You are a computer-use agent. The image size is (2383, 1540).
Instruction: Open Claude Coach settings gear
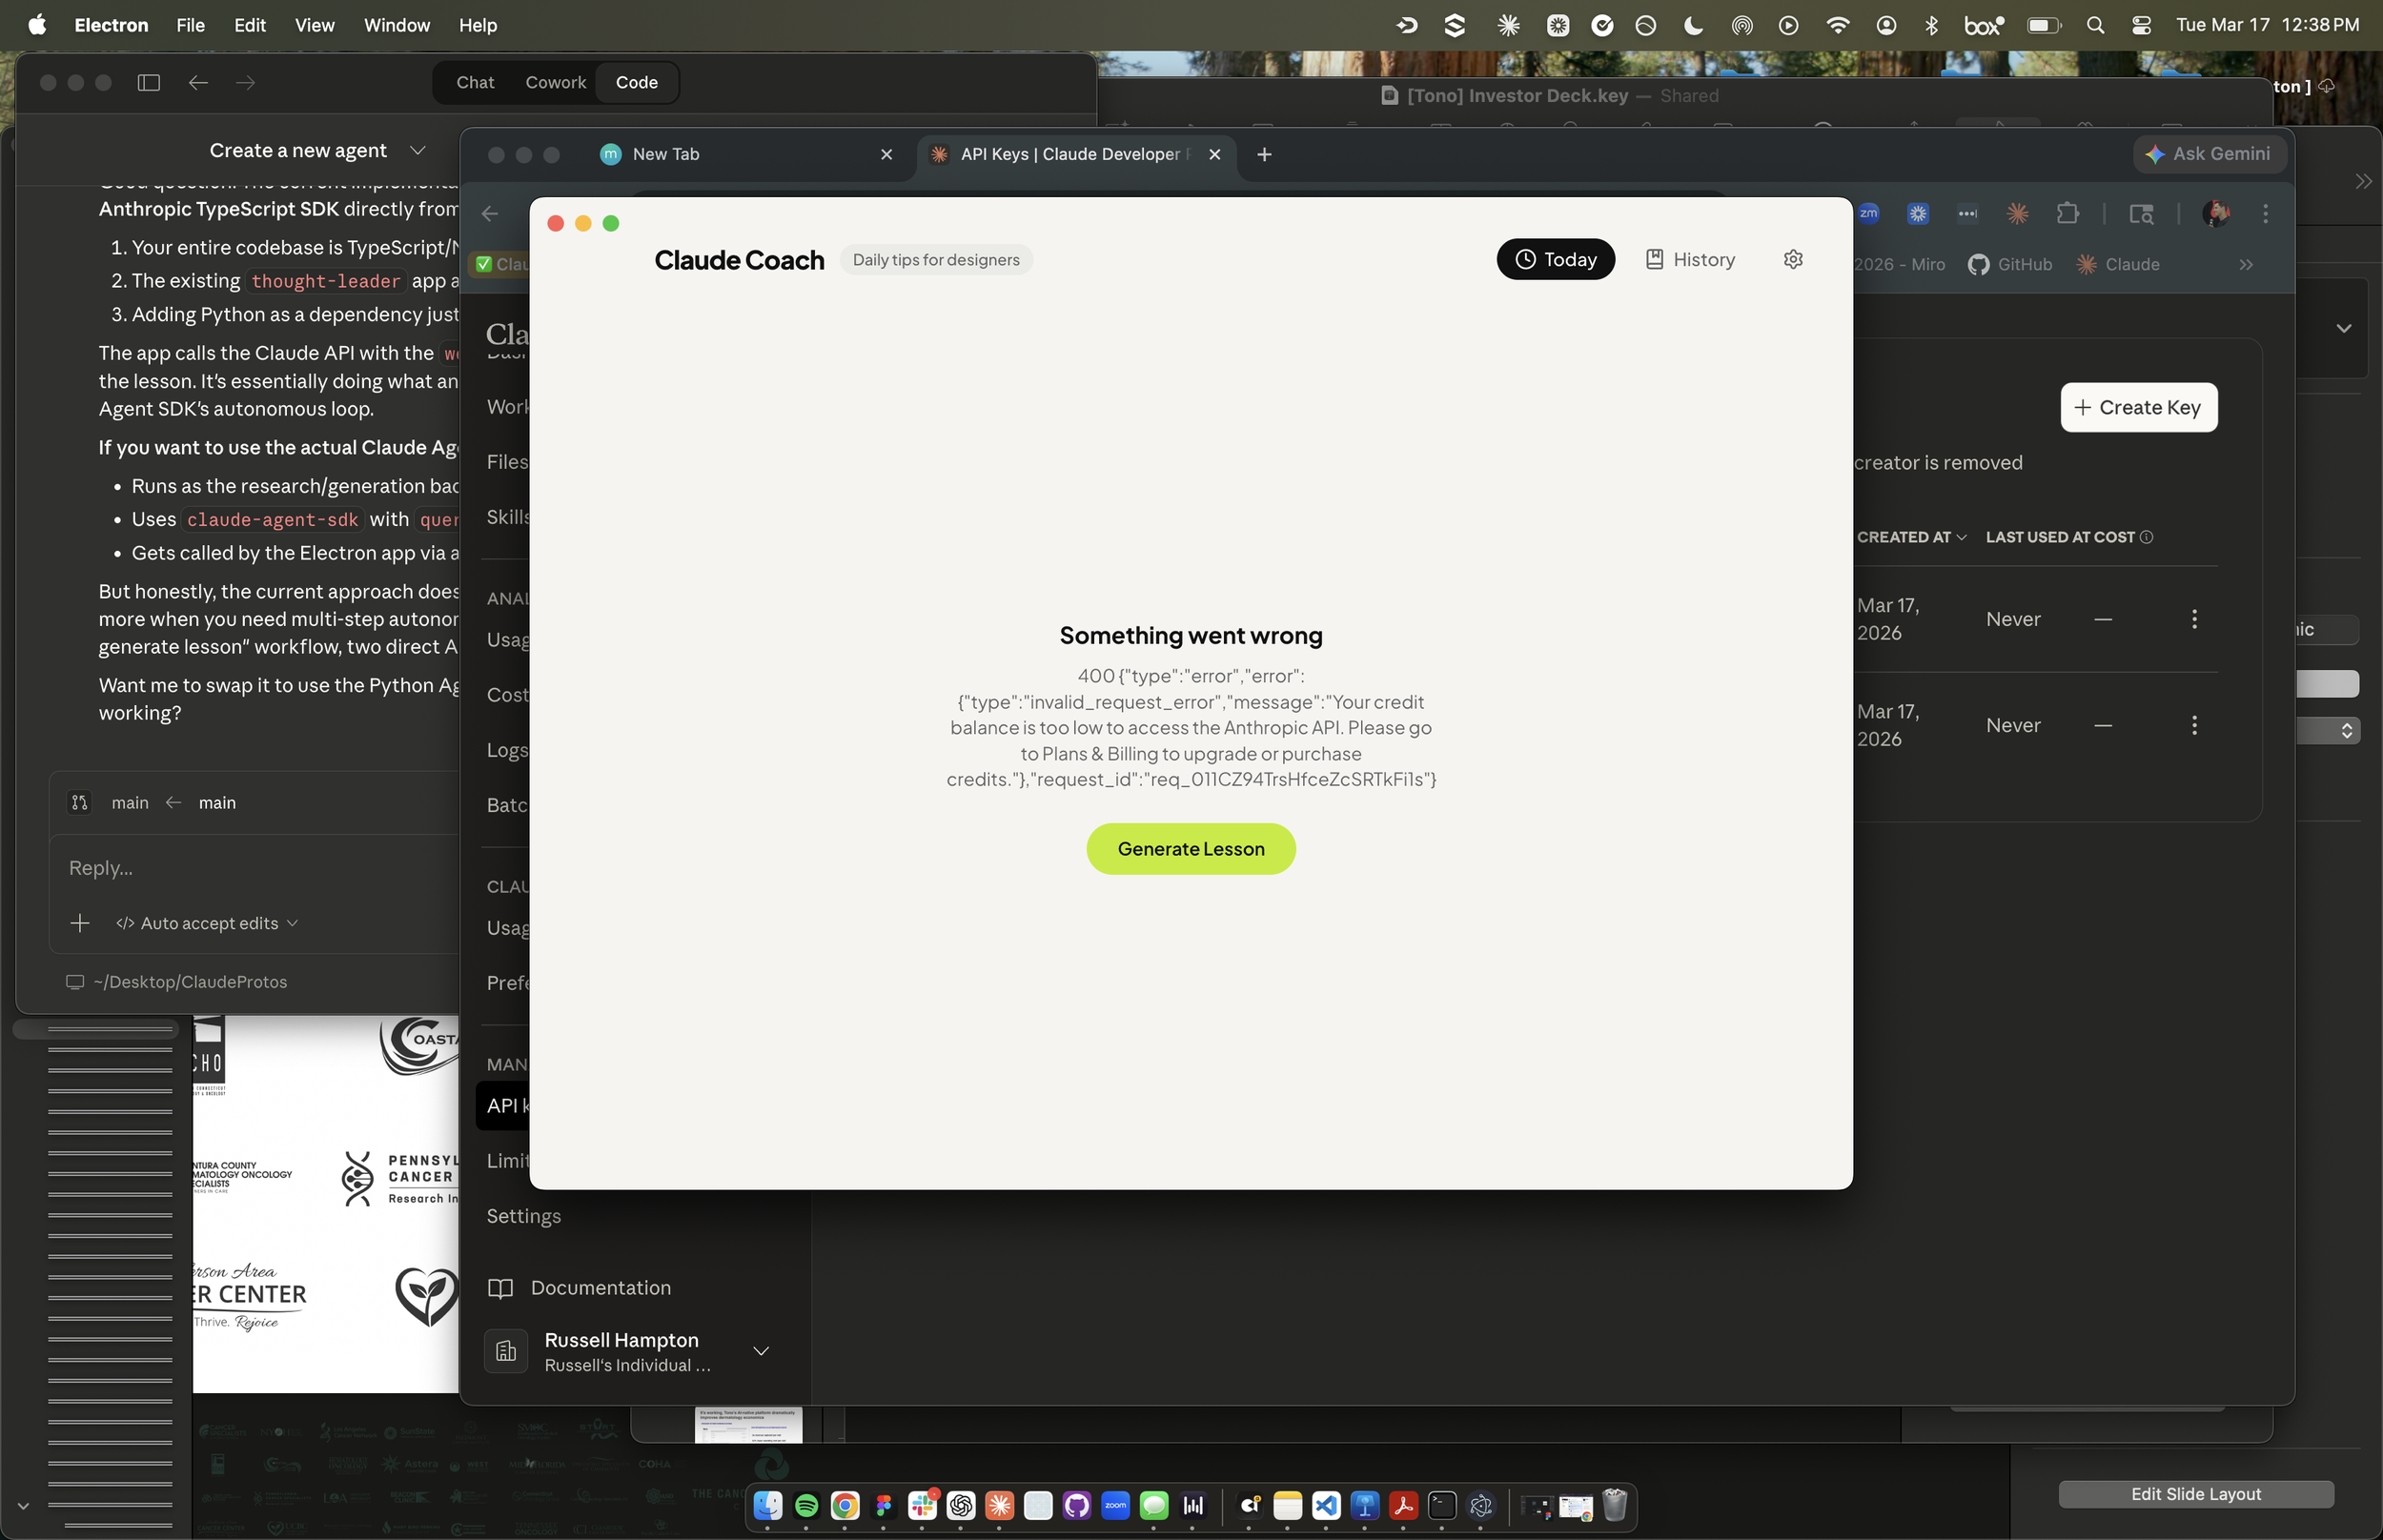1793,259
